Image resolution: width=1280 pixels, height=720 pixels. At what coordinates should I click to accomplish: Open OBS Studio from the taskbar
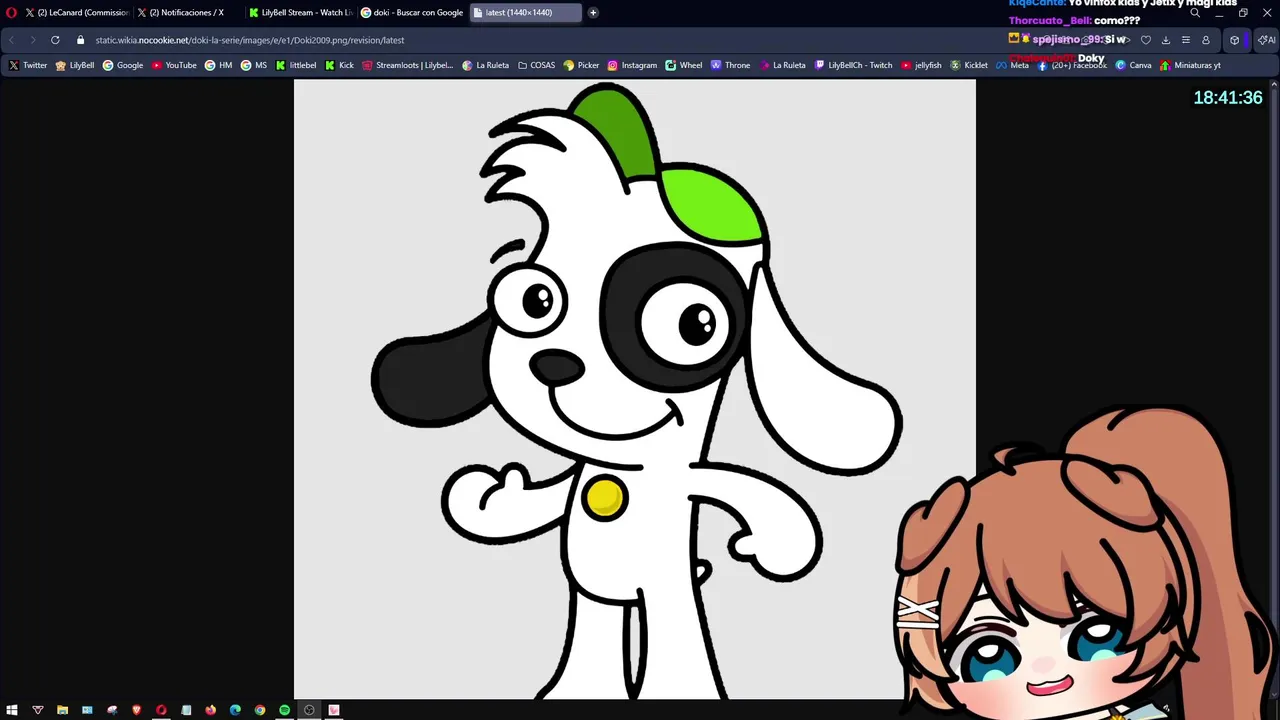pos(309,710)
